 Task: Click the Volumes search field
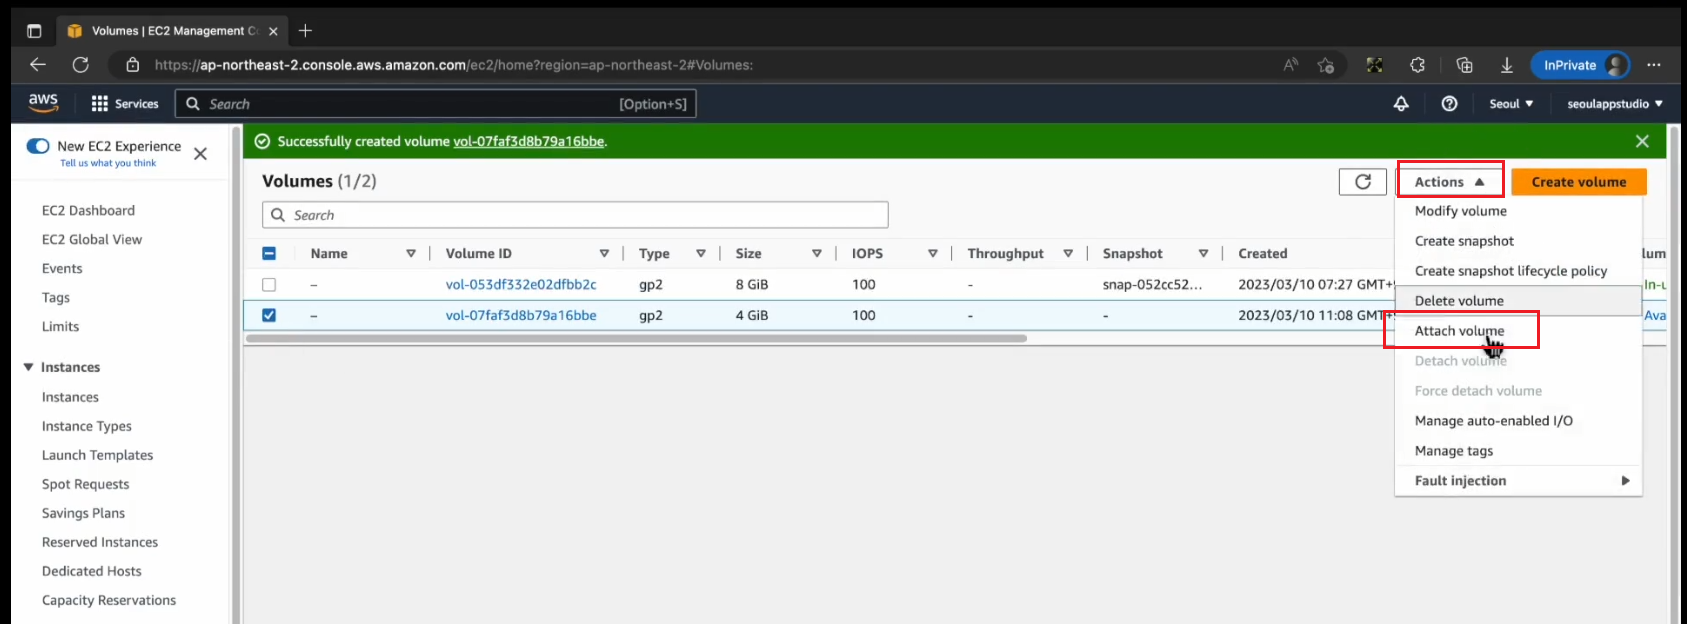pyautogui.click(x=575, y=215)
